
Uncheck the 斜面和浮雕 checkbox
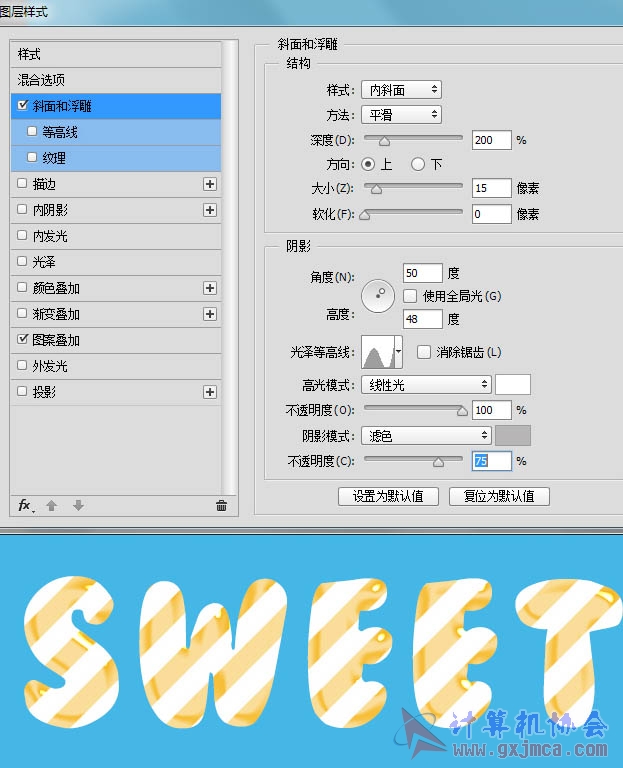[23, 105]
